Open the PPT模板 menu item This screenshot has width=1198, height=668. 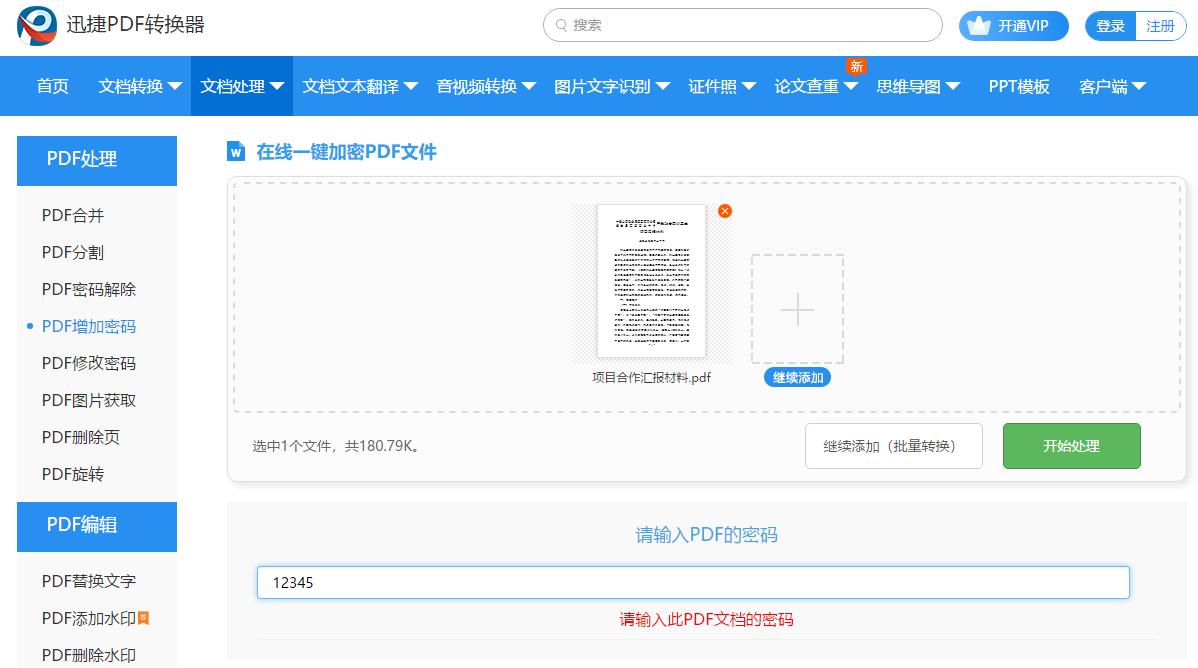(1018, 86)
